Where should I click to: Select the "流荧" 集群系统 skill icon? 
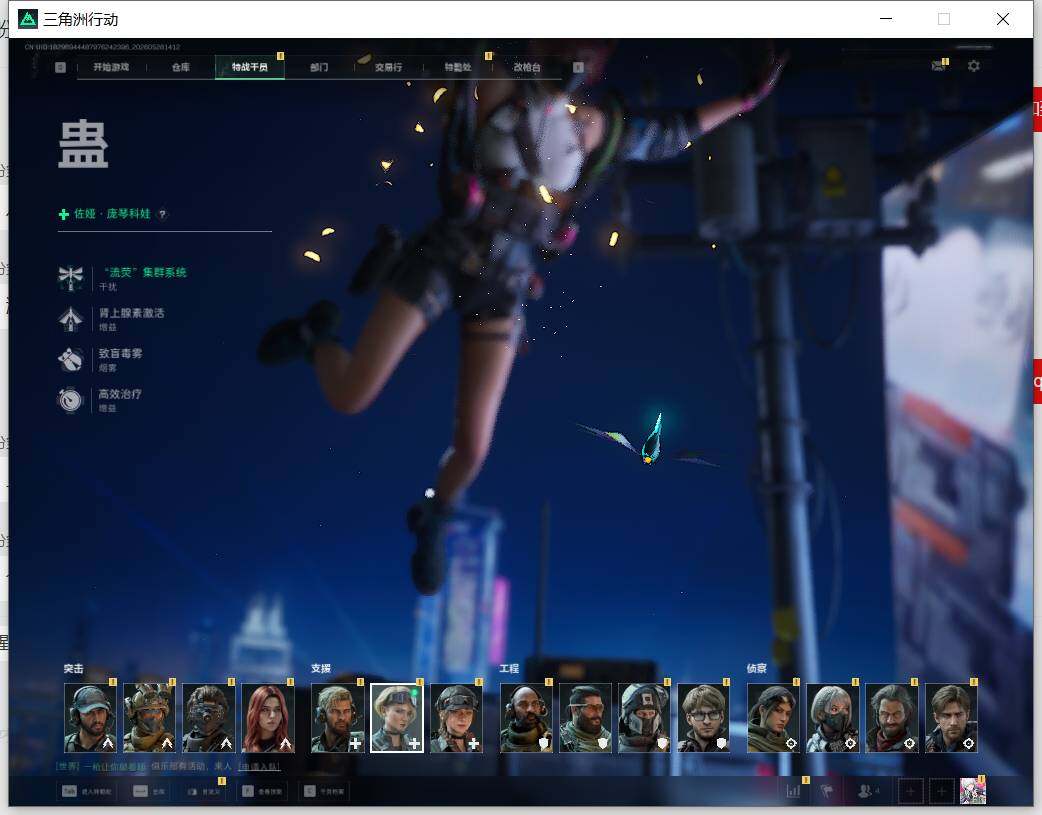(70, 278)
